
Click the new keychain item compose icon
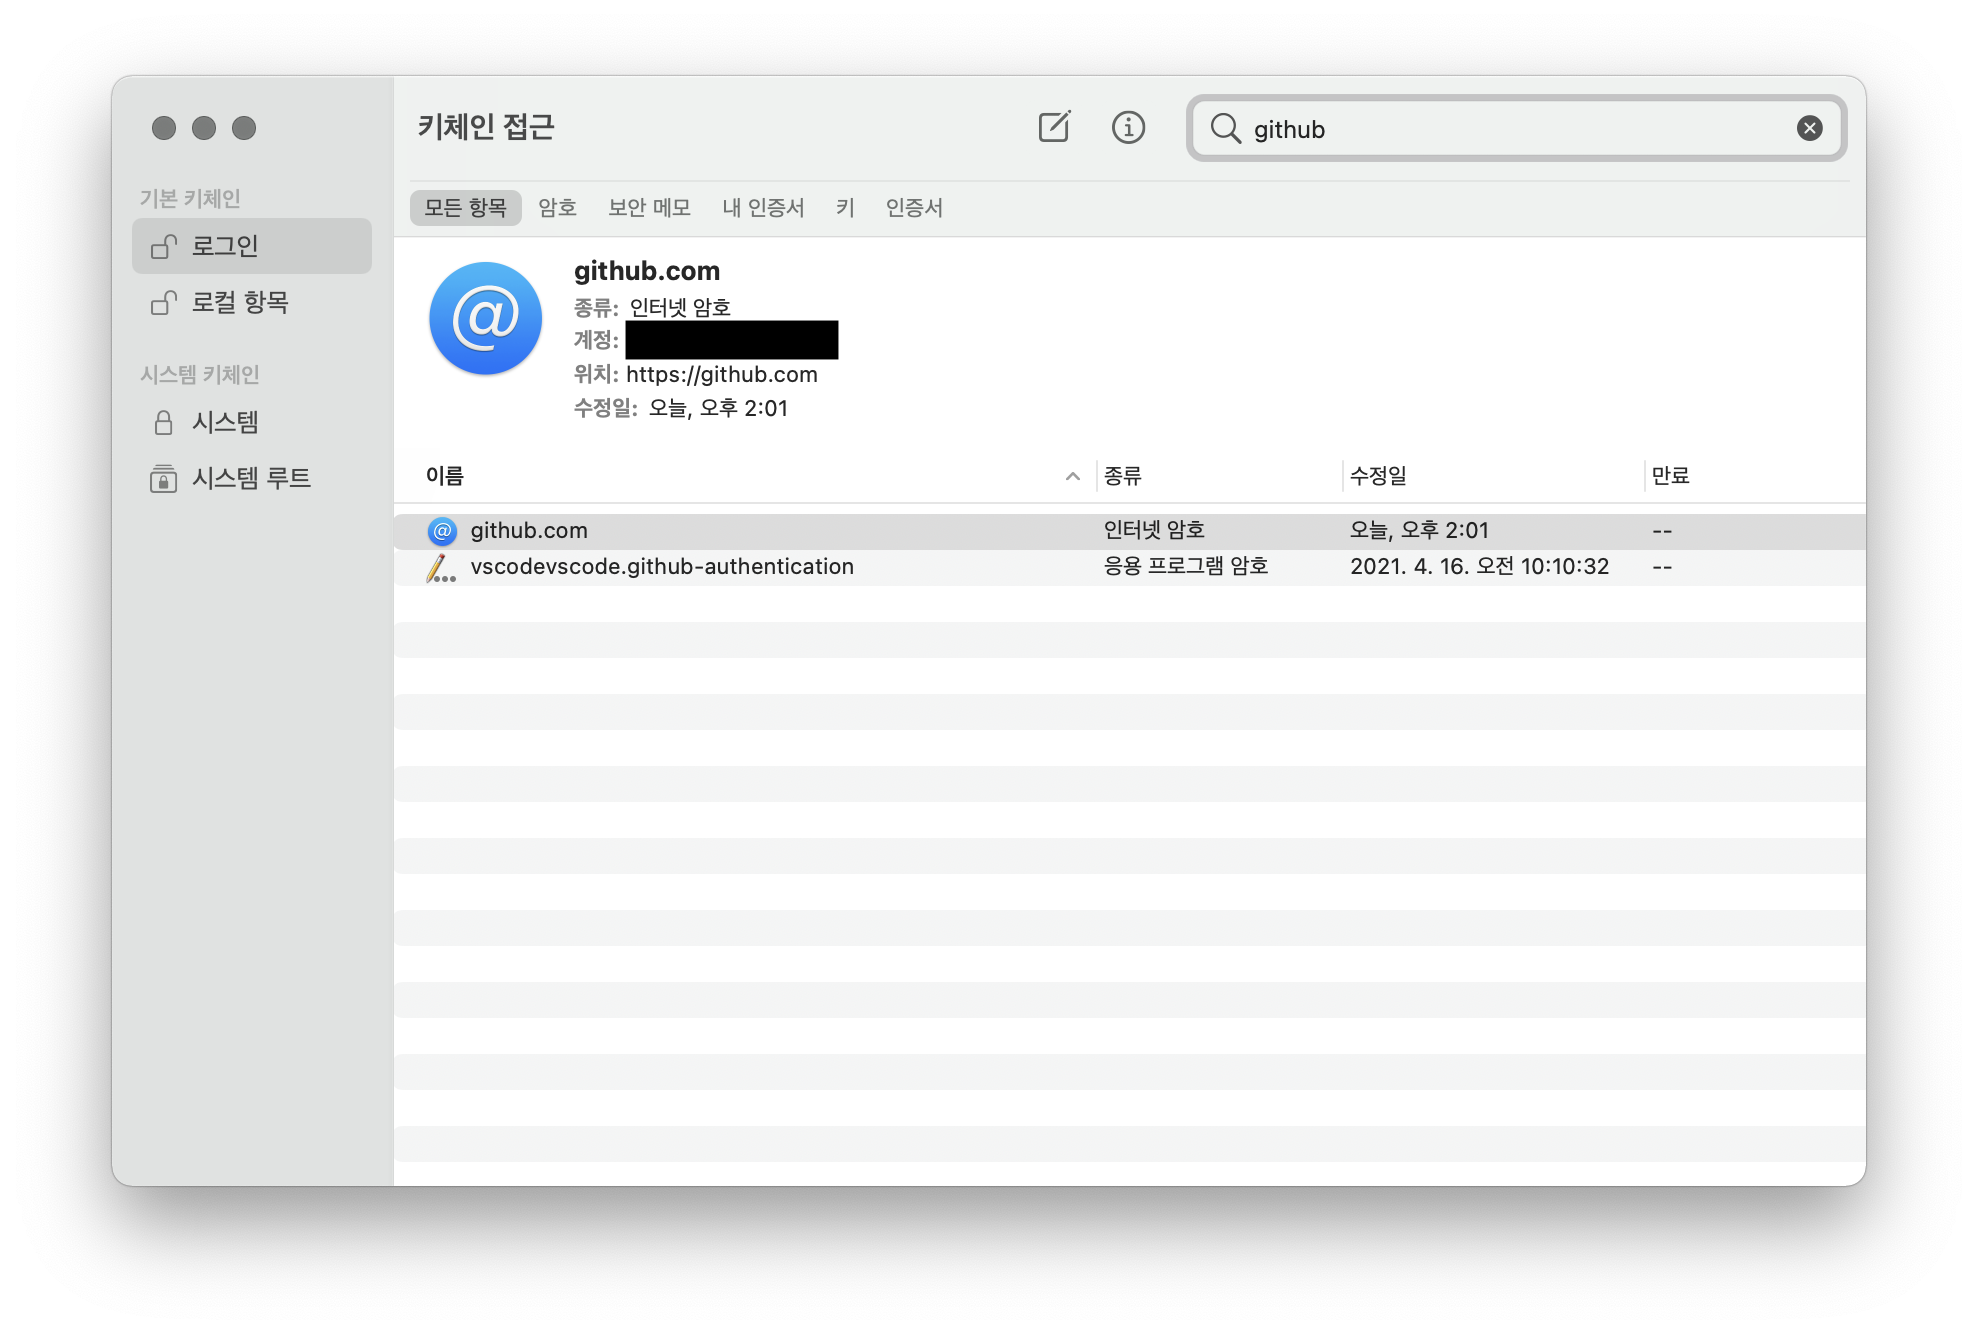(x=1054, y=127)
